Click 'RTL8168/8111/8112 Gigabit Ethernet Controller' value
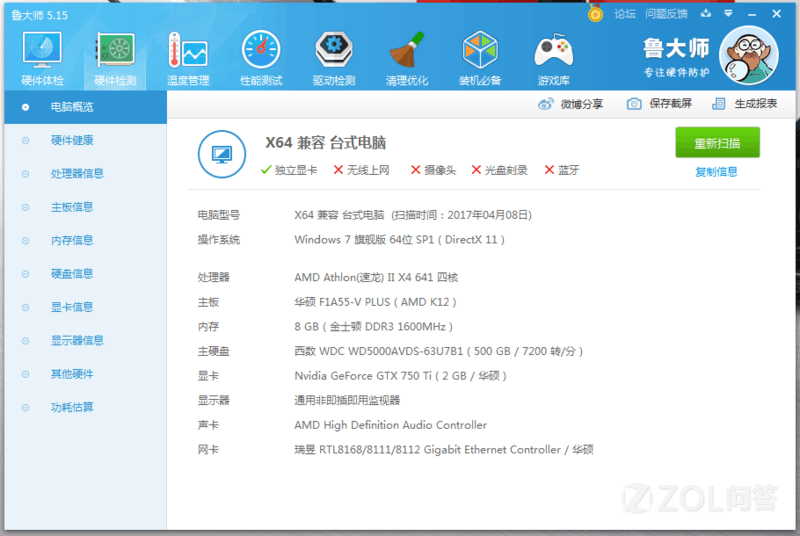Viewport: 800px width, 536px height. point(440,450)
